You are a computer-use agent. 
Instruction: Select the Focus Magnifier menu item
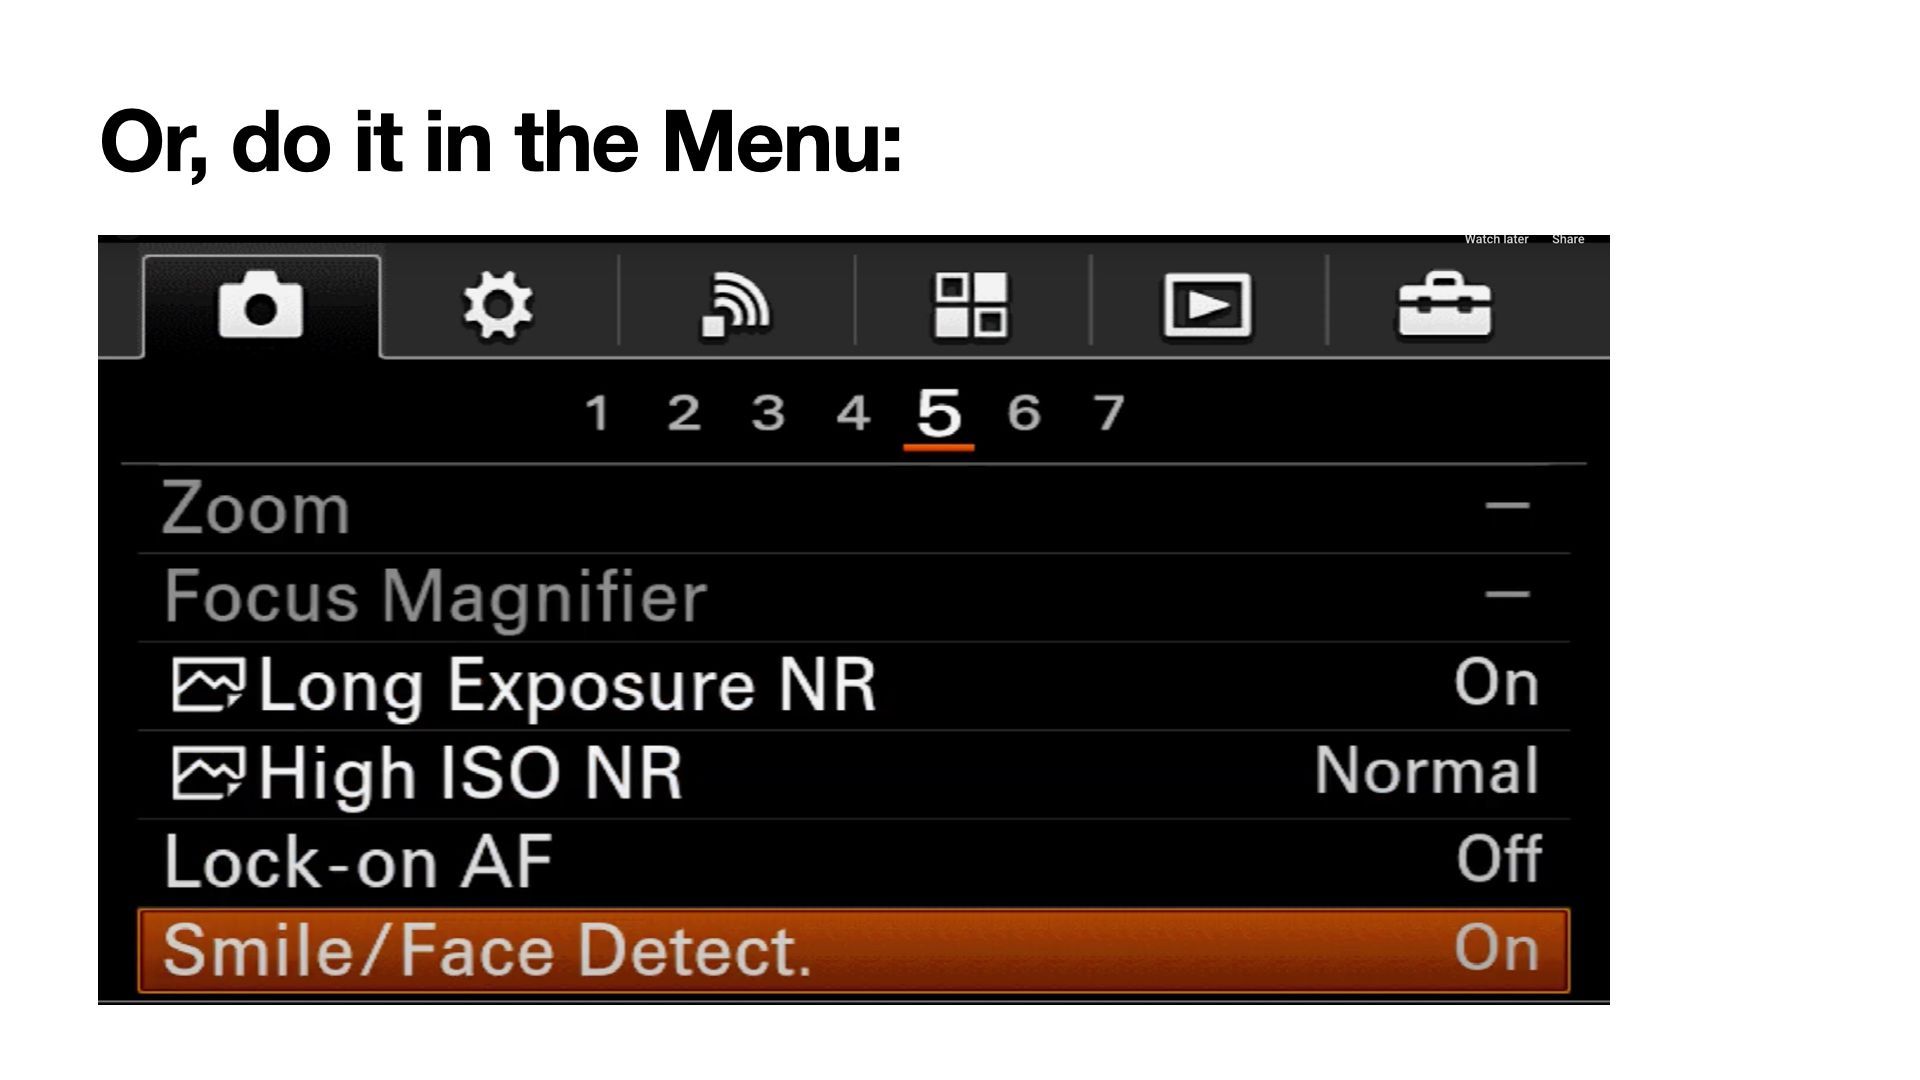tap(435, 597)
